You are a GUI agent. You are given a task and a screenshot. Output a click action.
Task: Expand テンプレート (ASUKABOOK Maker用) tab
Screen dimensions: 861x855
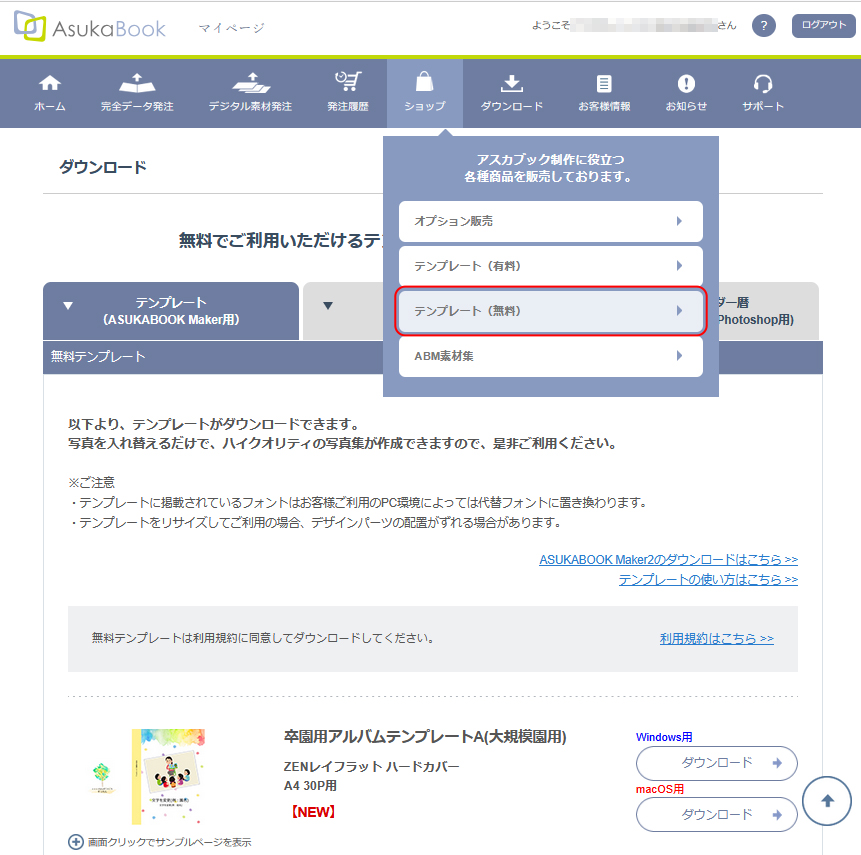(x=170, y=311)
